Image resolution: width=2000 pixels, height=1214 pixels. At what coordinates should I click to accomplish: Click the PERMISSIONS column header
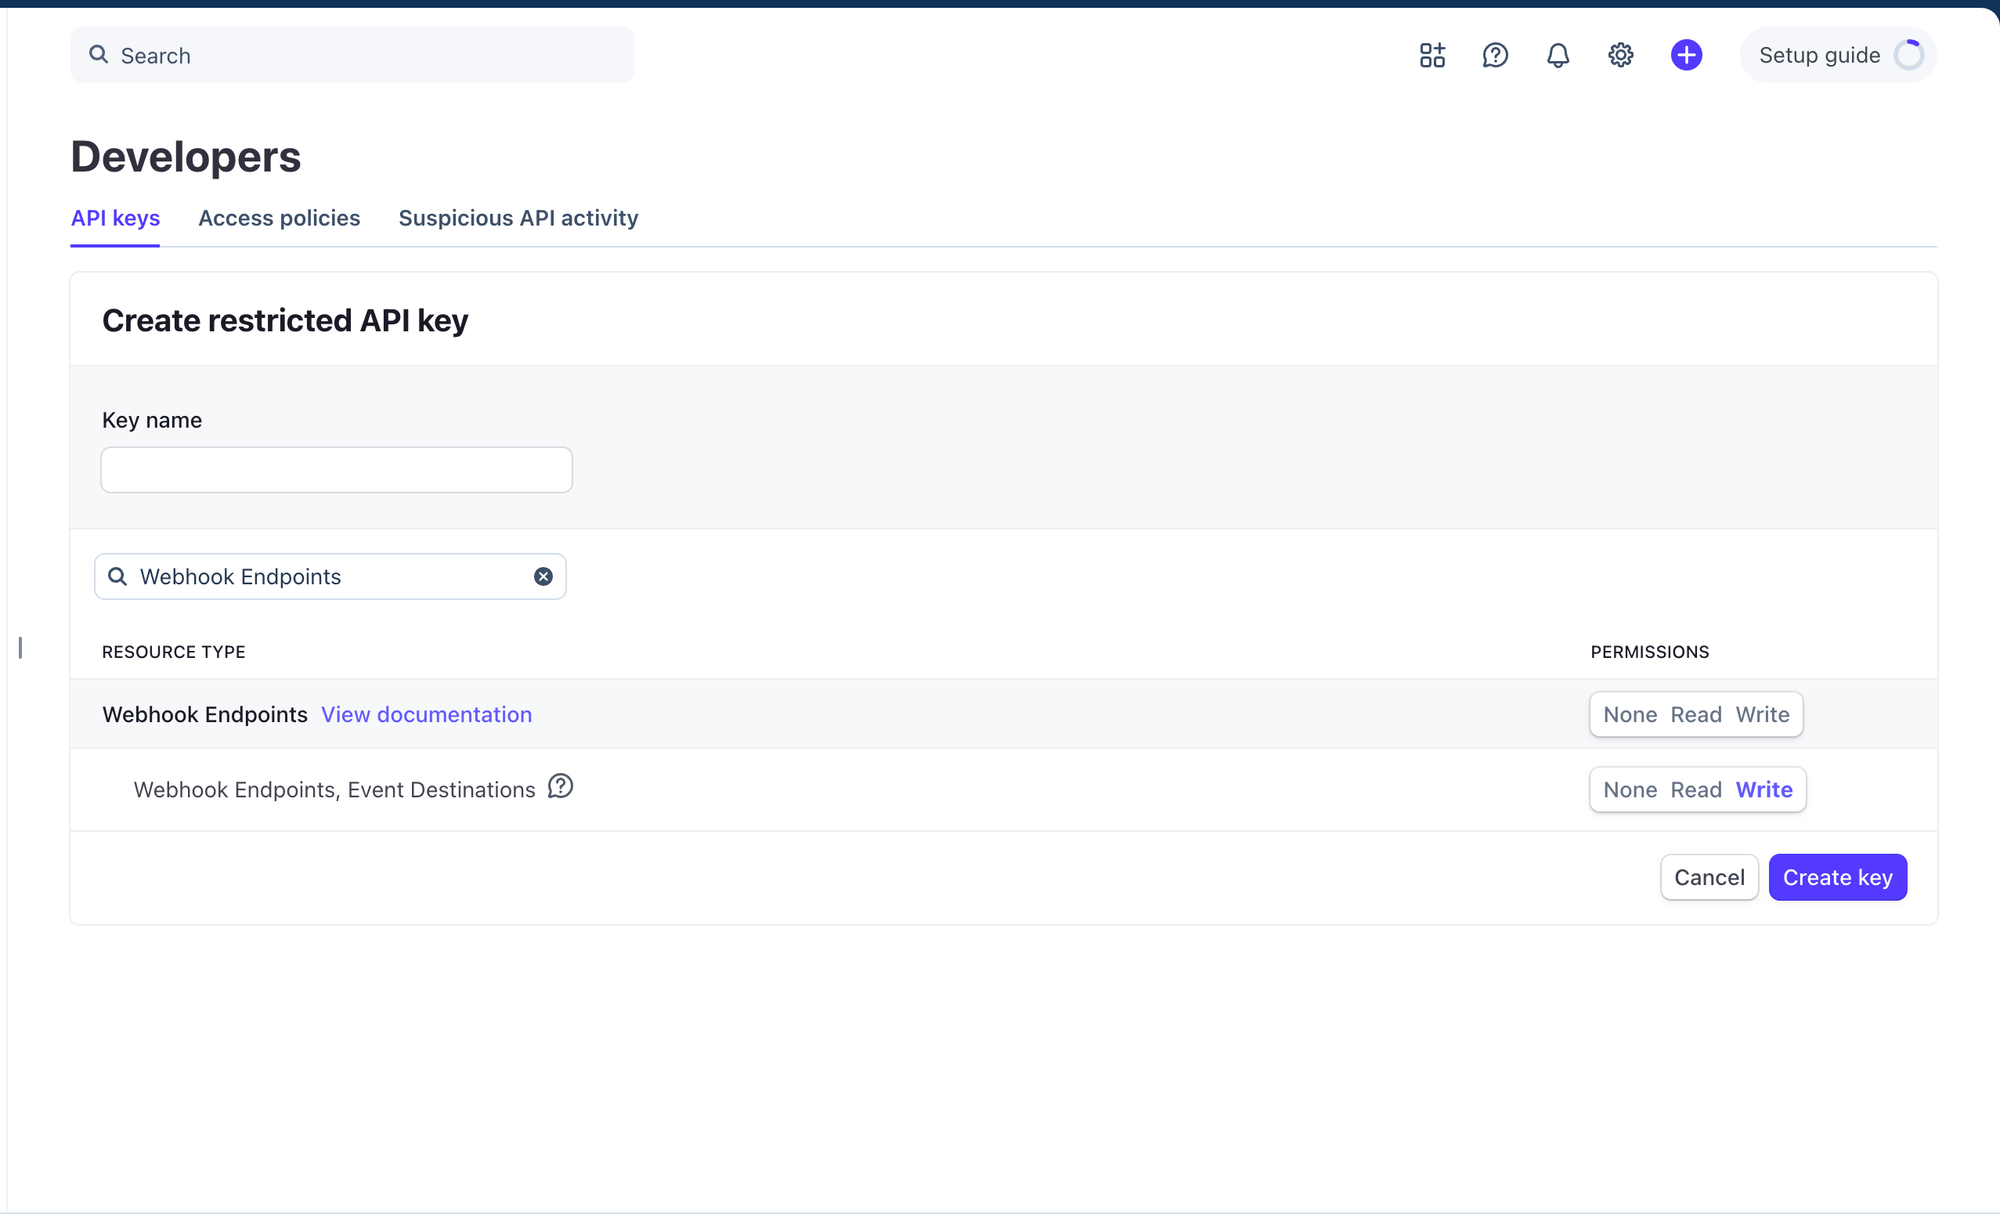pos(1650,652)
